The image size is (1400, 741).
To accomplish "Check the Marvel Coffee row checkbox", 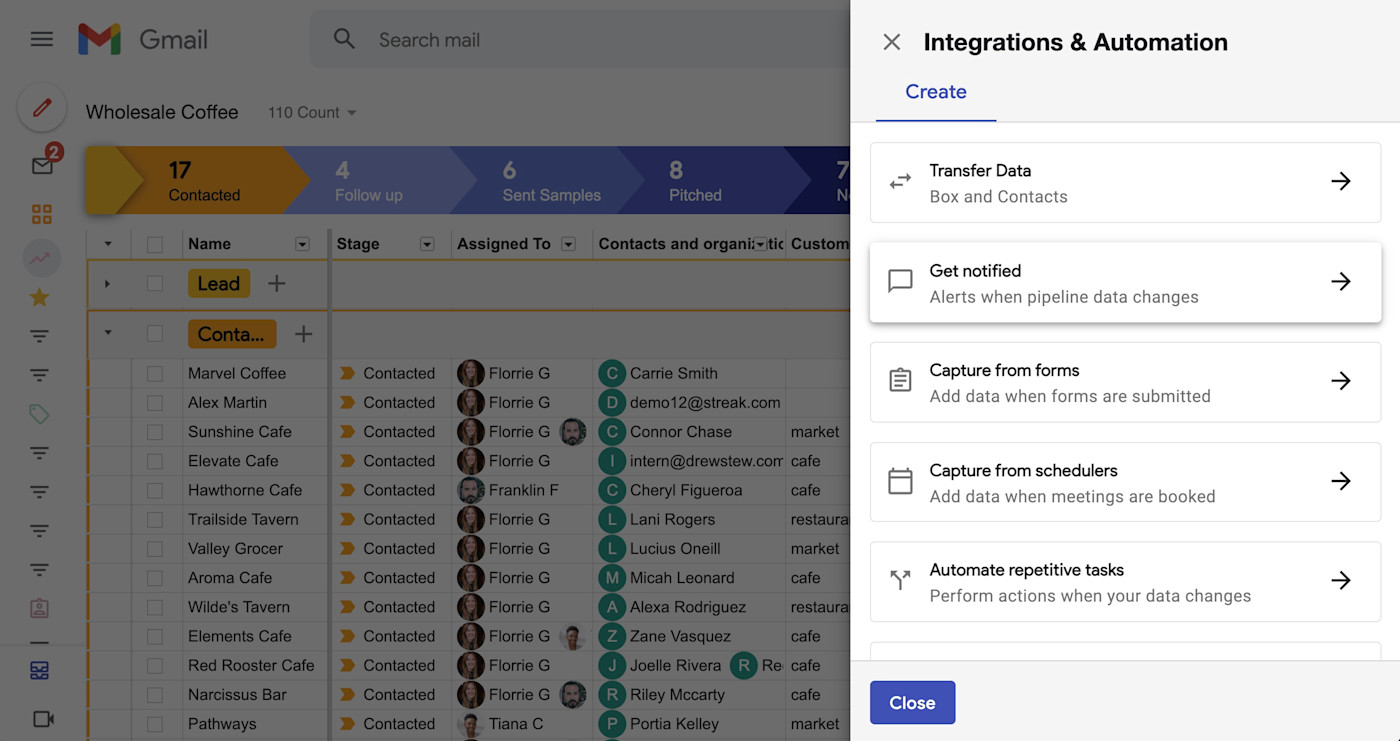I will 155,373.
